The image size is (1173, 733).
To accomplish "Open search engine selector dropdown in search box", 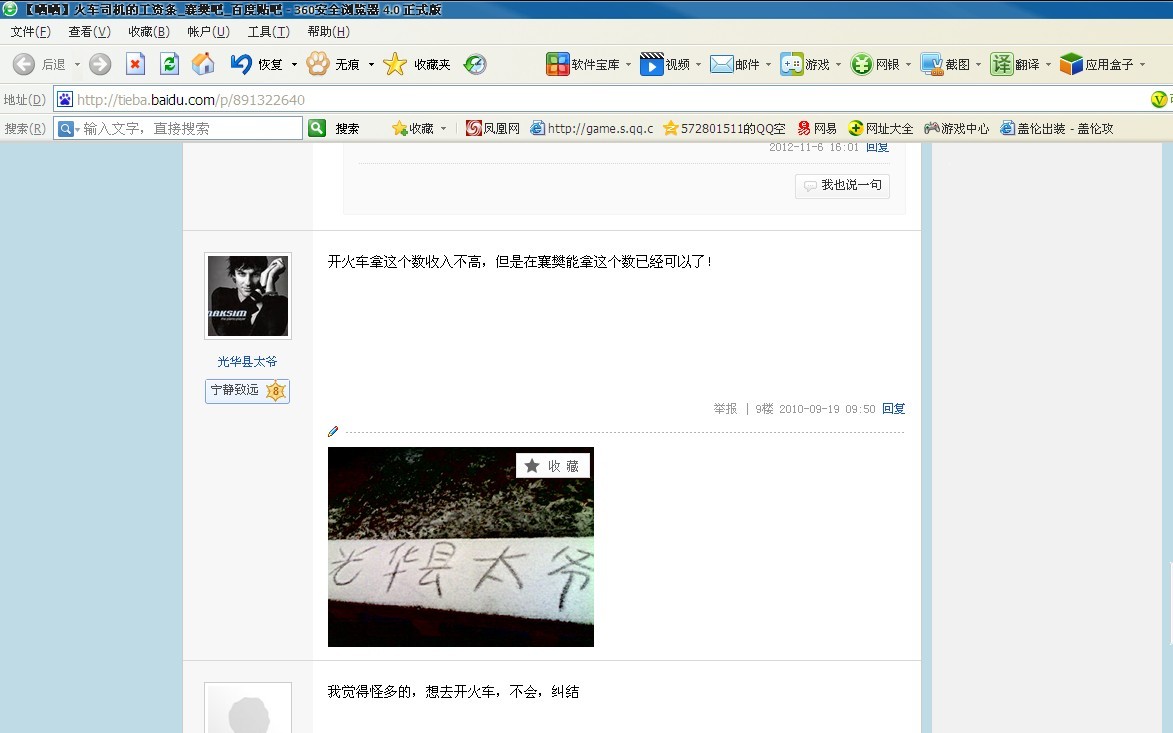I will coord(77,129).
